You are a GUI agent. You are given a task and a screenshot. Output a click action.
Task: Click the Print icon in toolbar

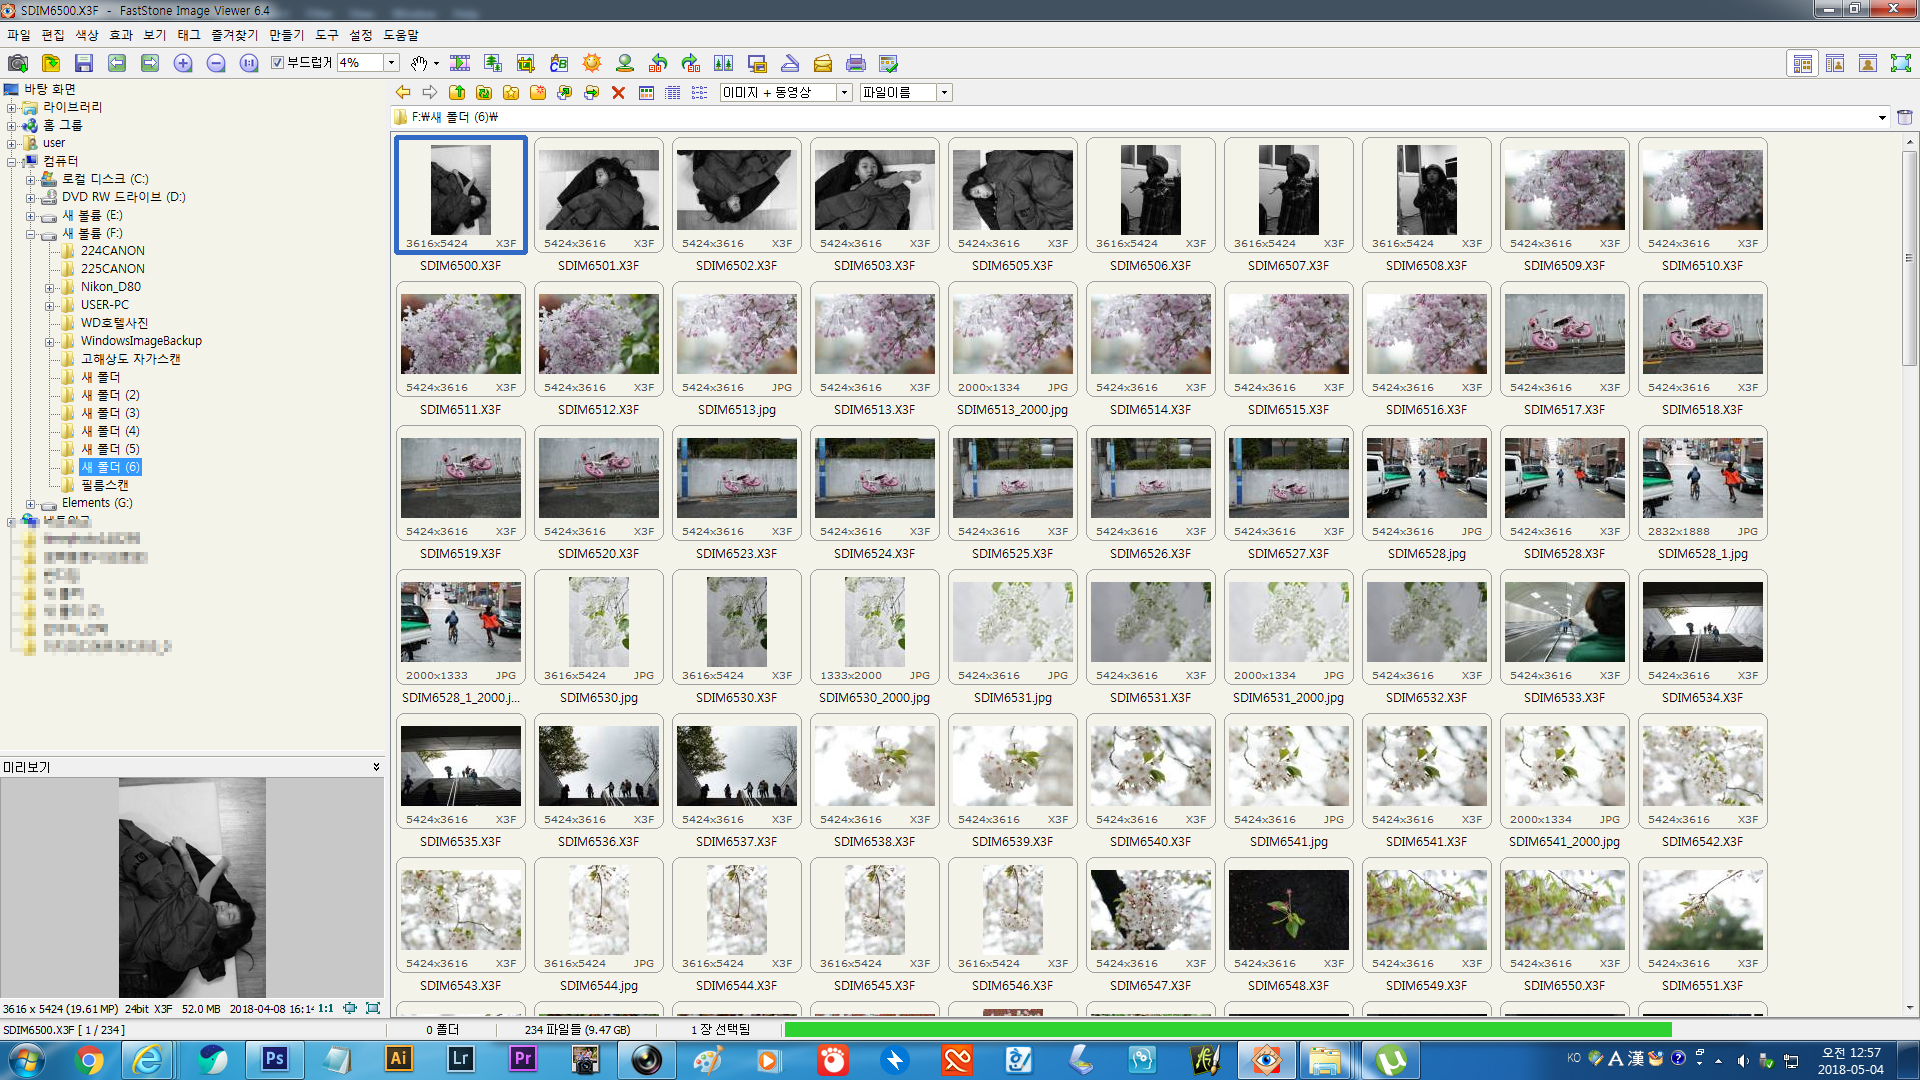point(856,63)
